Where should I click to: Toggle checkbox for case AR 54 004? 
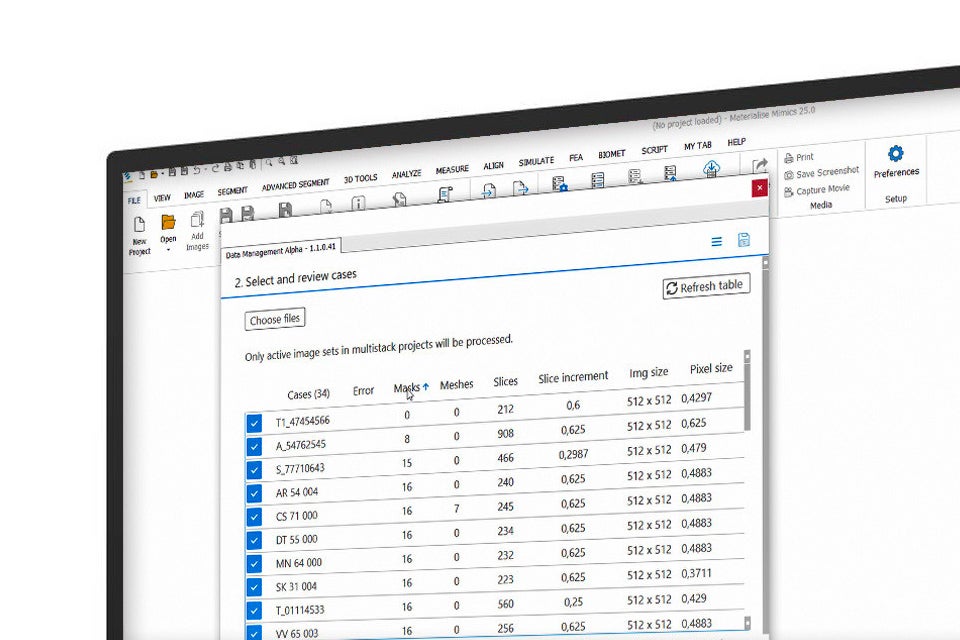pyautogui.click(x=255, y=493)
